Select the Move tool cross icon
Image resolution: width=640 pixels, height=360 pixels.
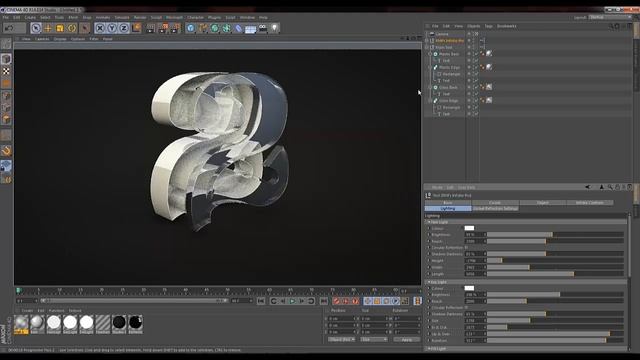[48, 28]
